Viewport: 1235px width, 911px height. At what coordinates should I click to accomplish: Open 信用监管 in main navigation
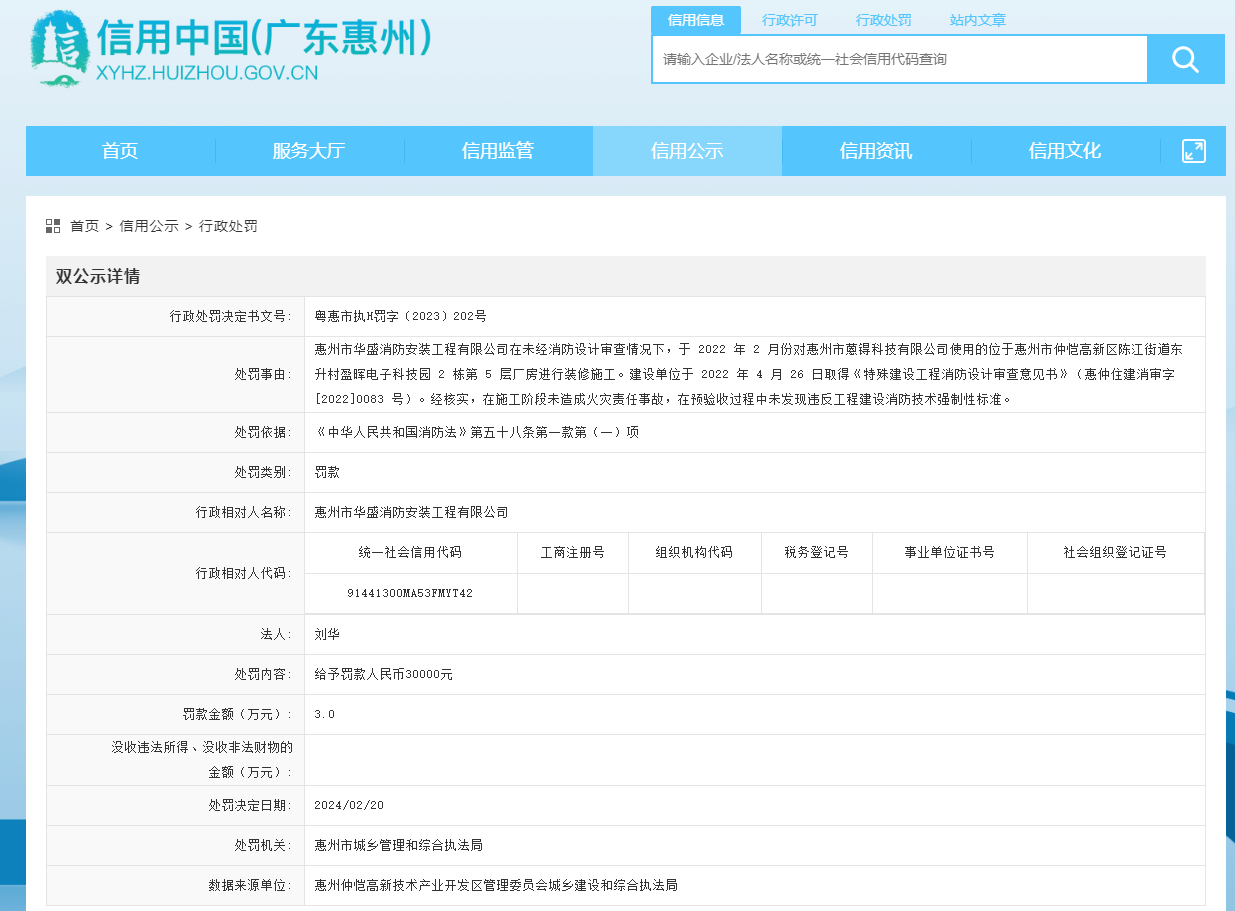pos(498,151)
